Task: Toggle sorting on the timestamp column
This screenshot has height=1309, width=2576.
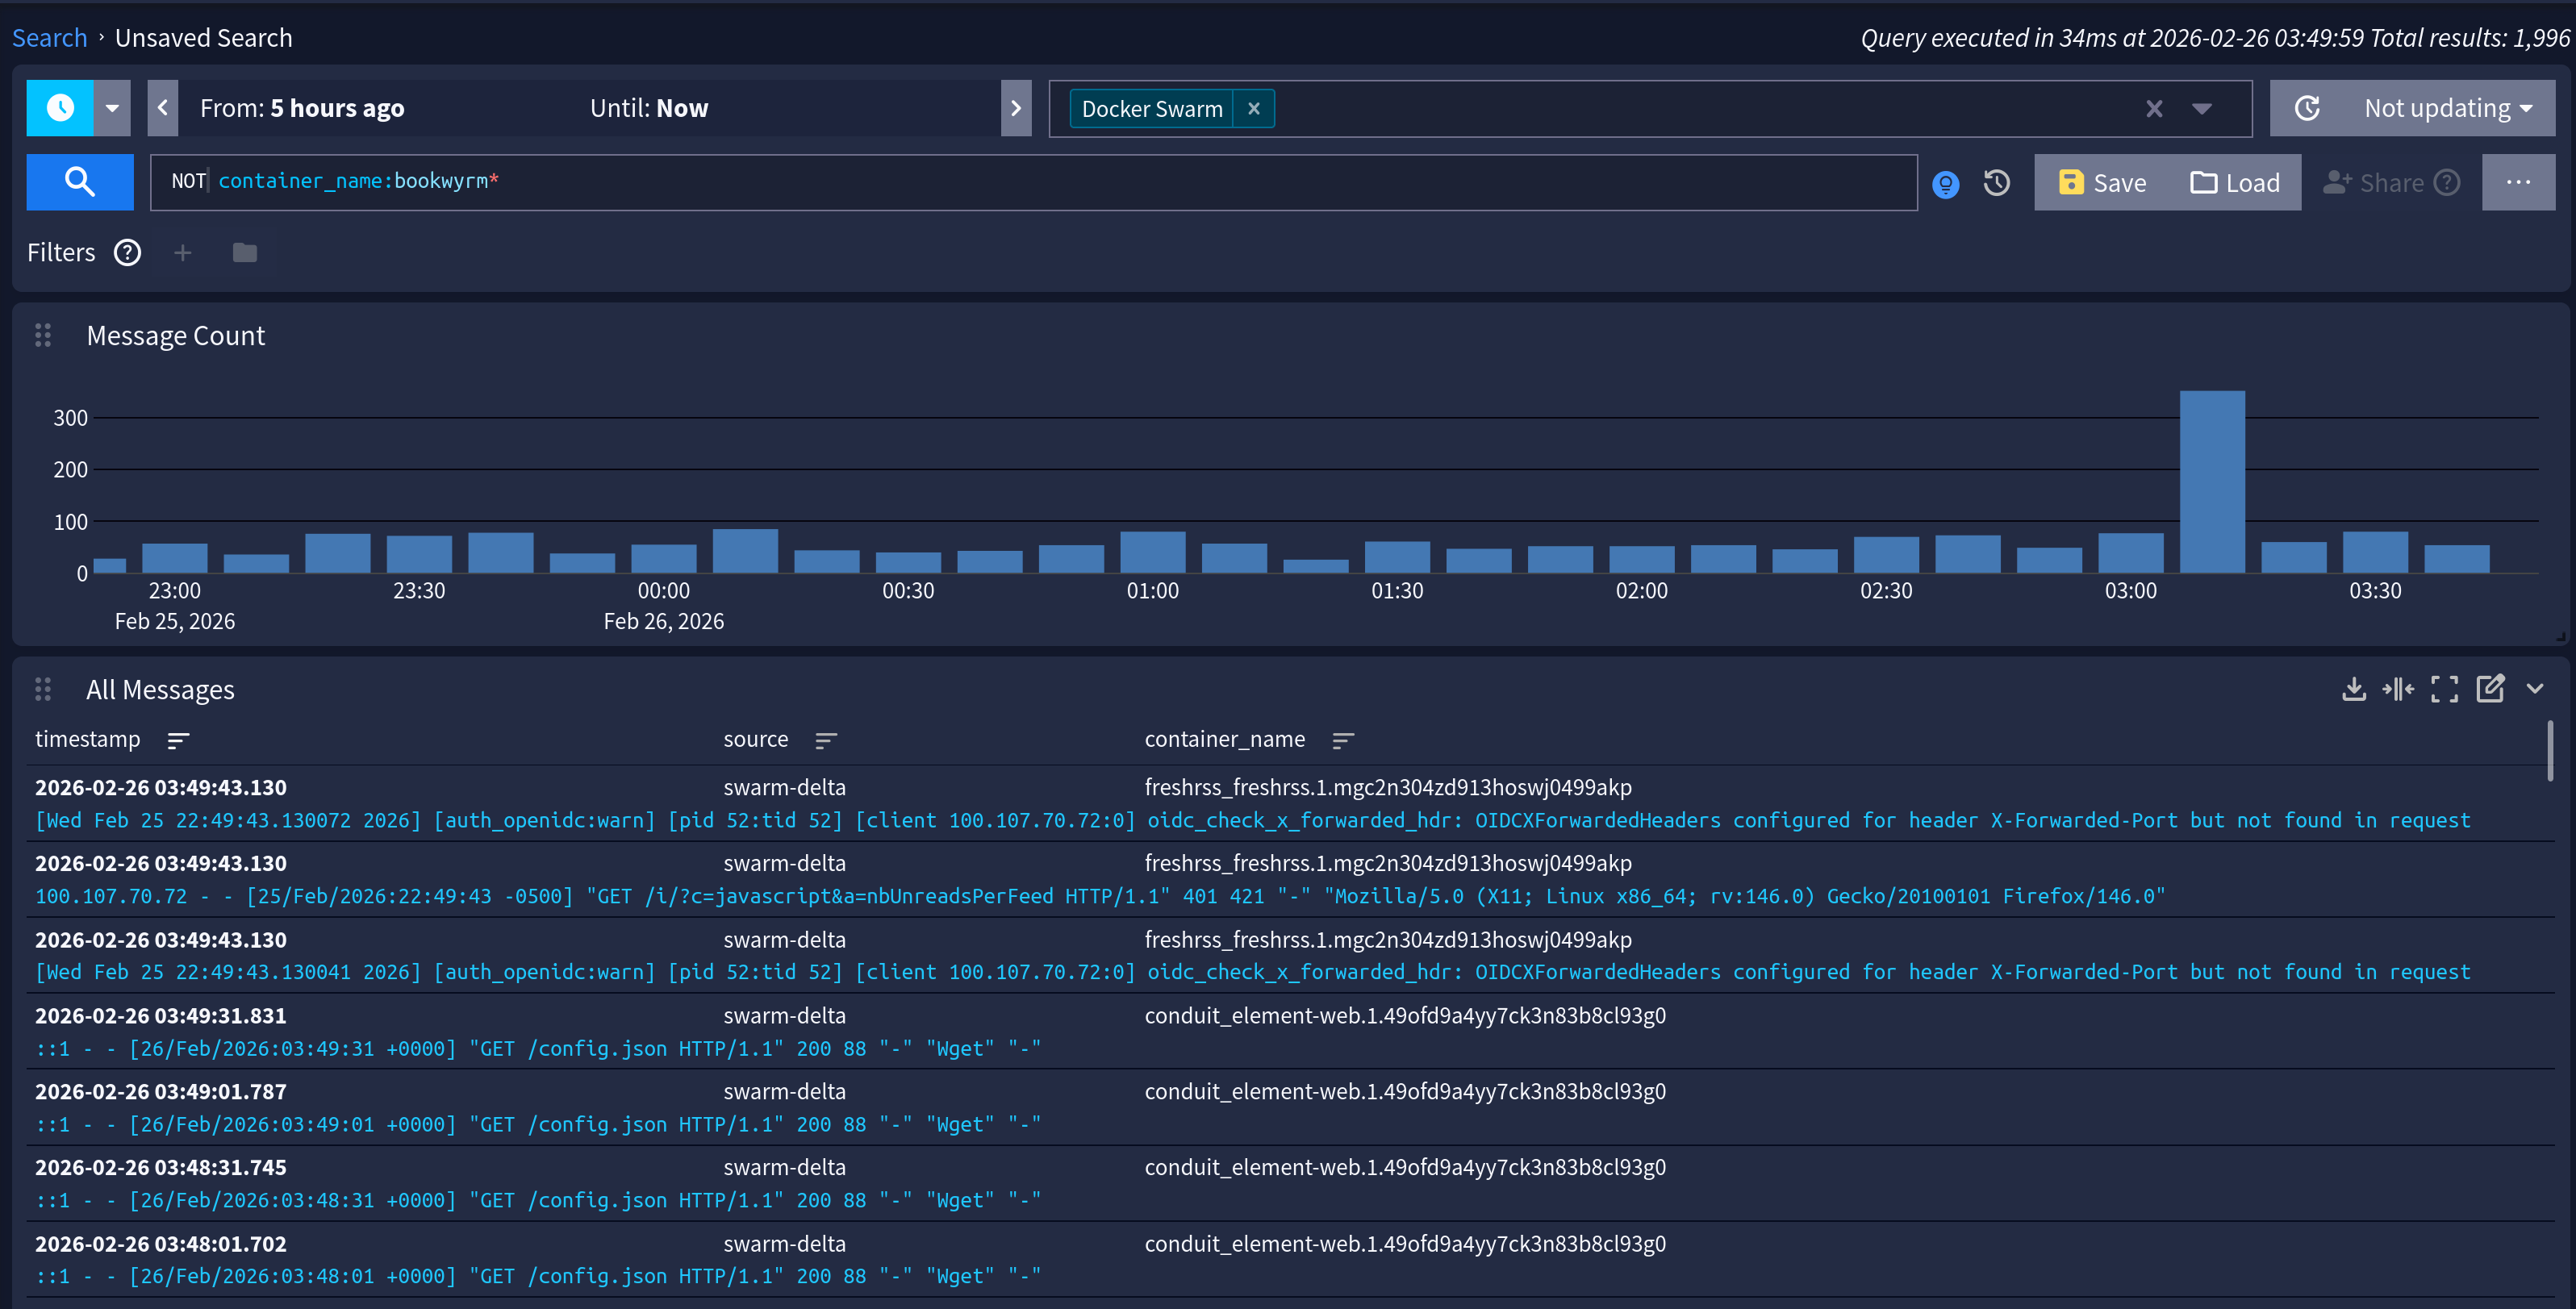Action: [178, 740]
